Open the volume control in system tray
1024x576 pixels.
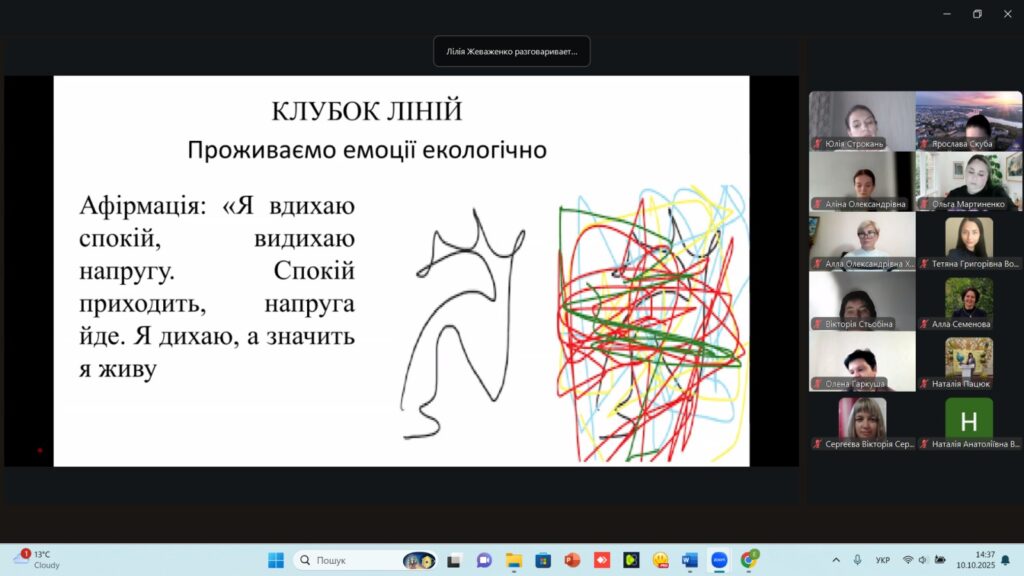coord(923,560)
